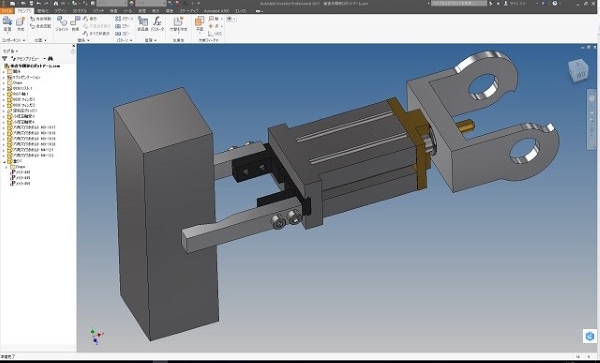Viewport: 600px width, 363px height.
Task: Open the Assembly View dropdown in the browser
Action: [28, 59]
